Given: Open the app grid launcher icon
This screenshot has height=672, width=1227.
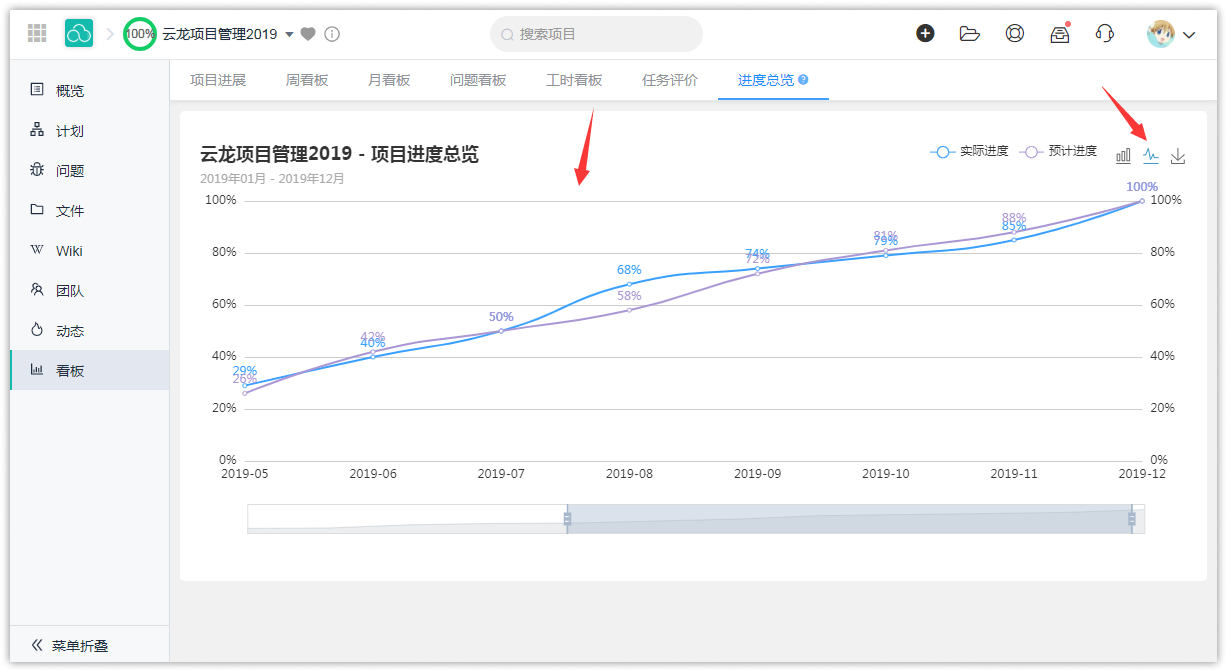Looking at the screenshot, I should point(37,34).
